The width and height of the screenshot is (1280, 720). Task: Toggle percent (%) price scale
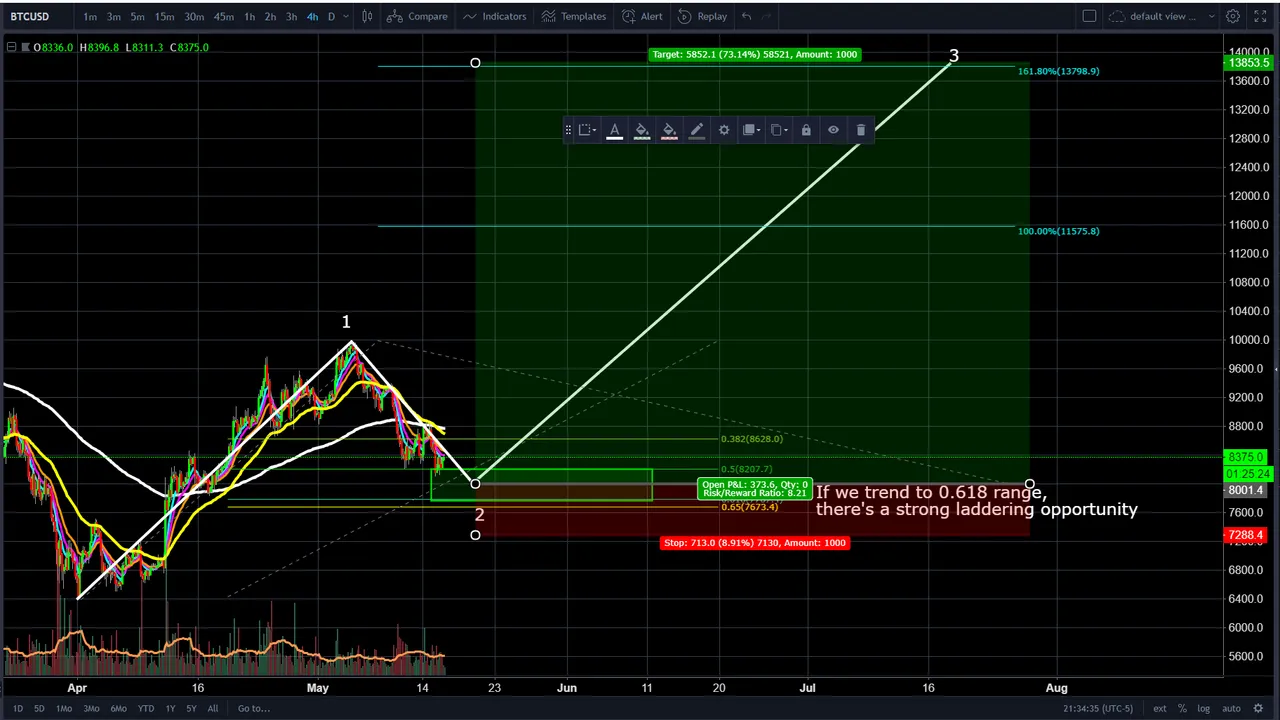click(x=1182, y=708)
